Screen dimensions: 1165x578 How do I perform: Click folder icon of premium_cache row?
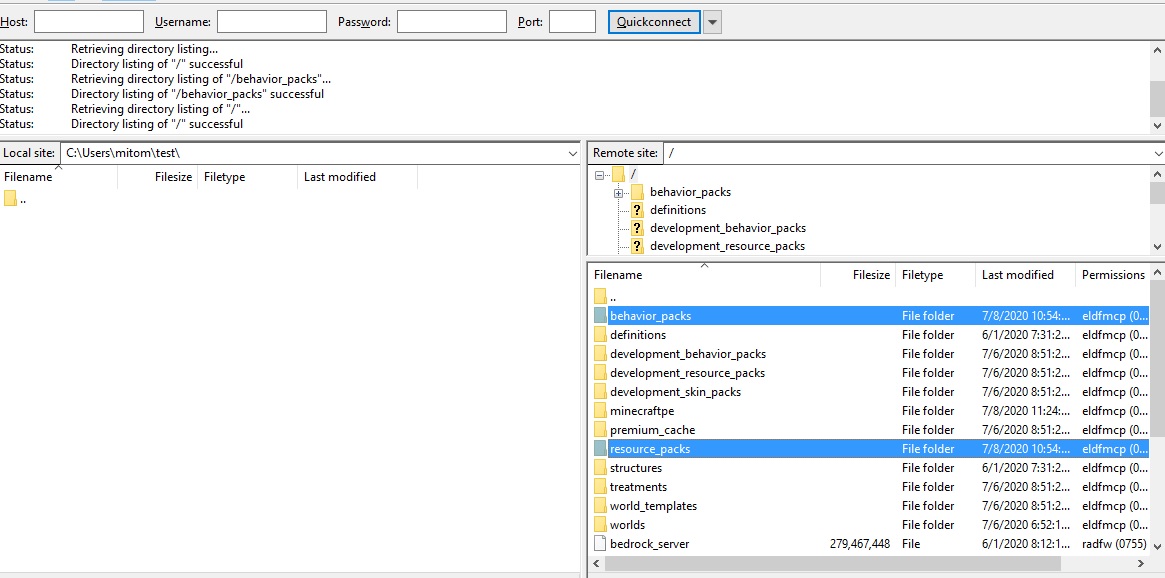[600, 429]
